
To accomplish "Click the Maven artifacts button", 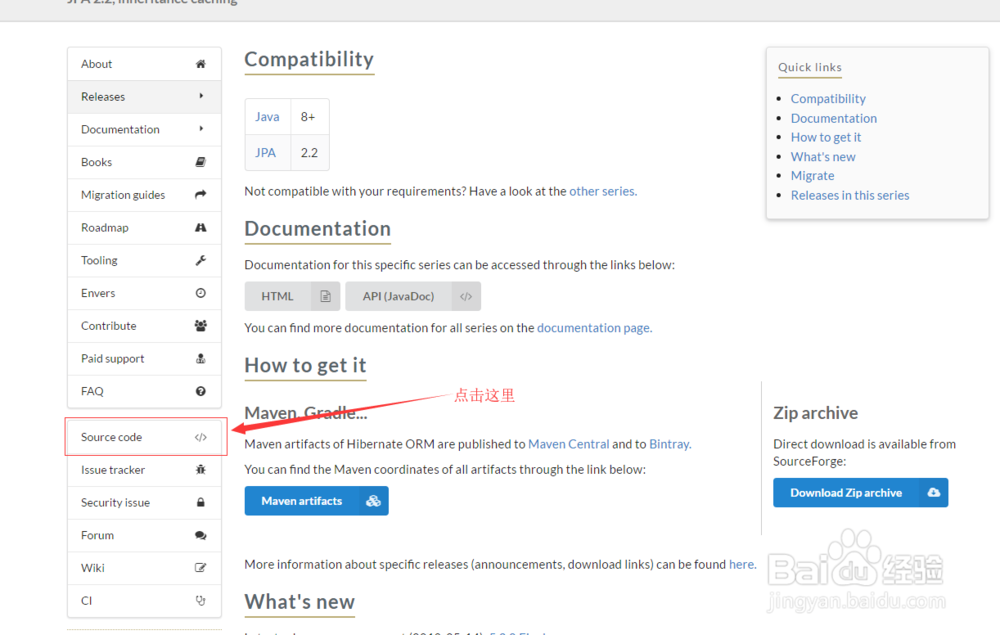I will (x=316, y=501).
